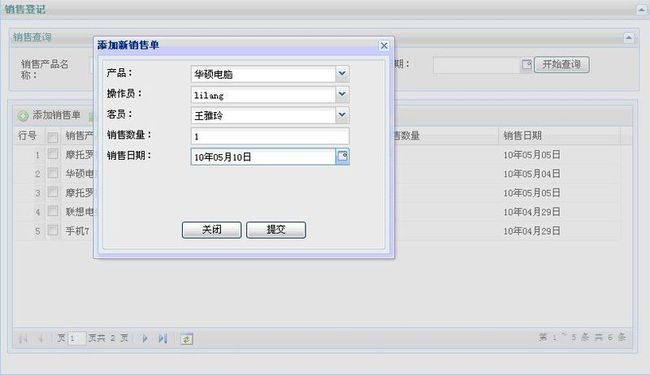The height and width of the screenshot is (375, 650).
Task: Check the checkbox for row 5
Action: point(53,230)
